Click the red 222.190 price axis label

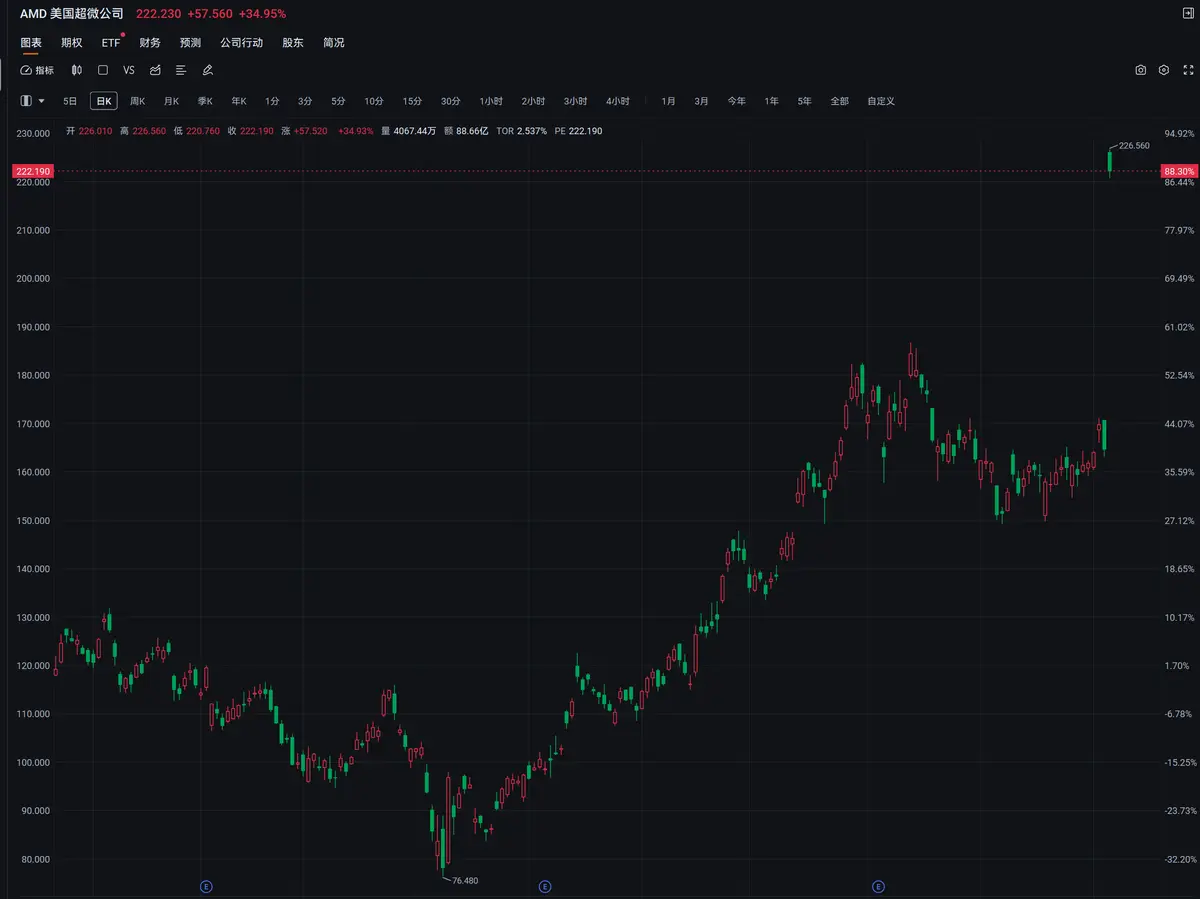pyautogui.click(x=34, y=172)
